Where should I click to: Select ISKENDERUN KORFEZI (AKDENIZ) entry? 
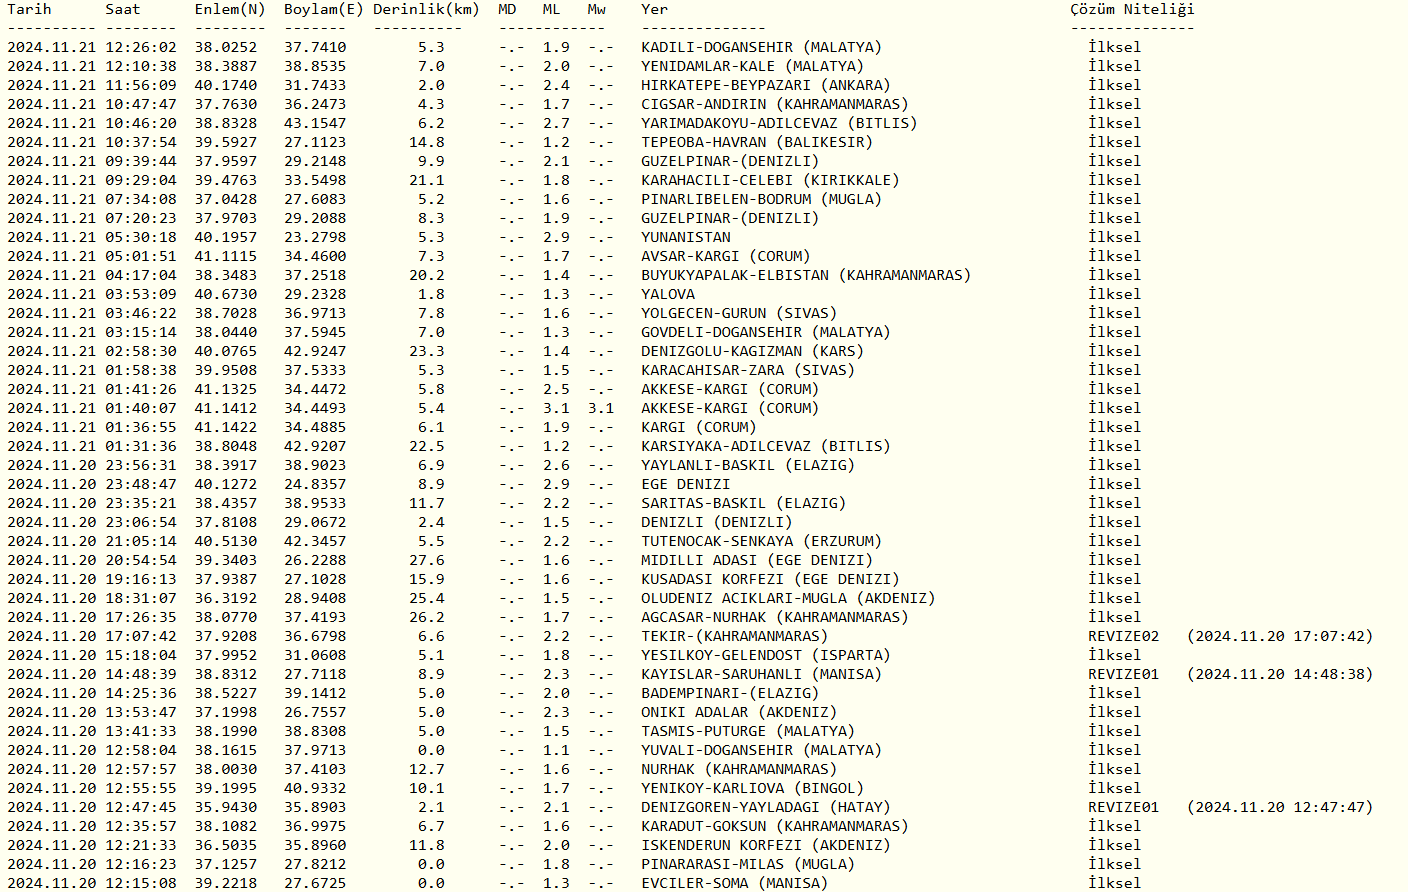tap(765, 845)
